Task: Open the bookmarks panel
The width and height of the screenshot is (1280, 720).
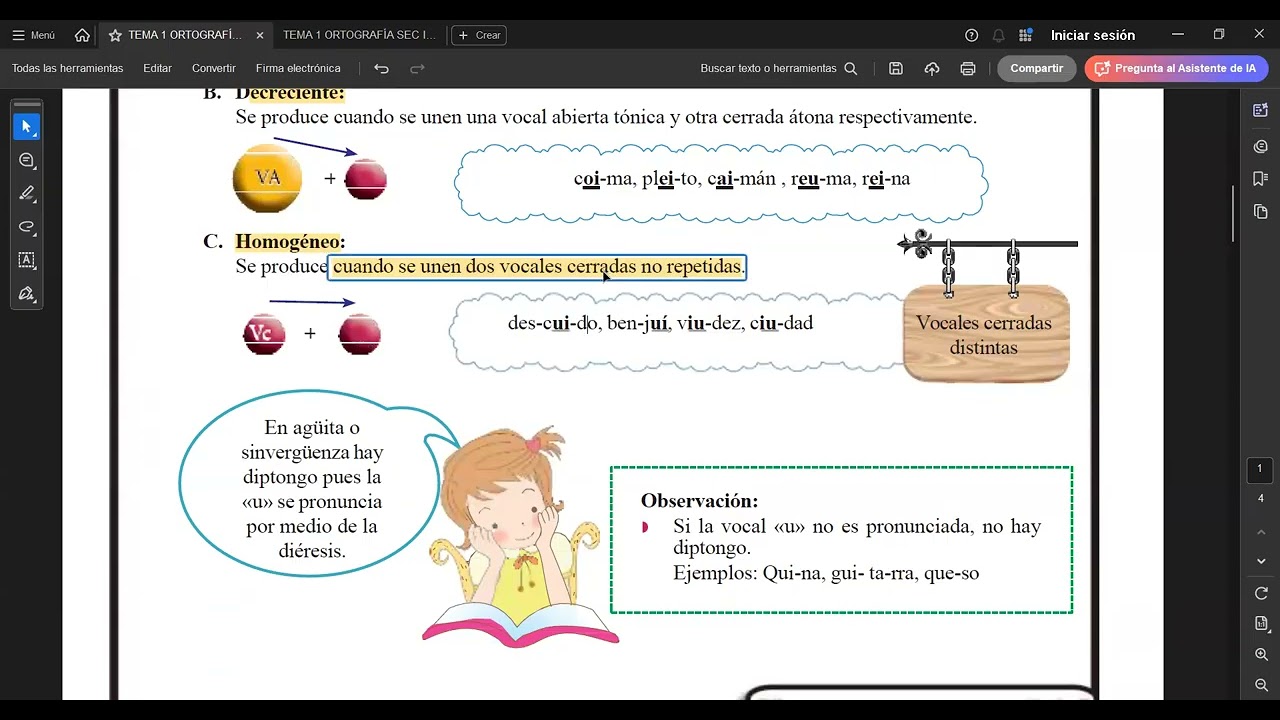Action: pyautogui.click(x=1260, y=179)
